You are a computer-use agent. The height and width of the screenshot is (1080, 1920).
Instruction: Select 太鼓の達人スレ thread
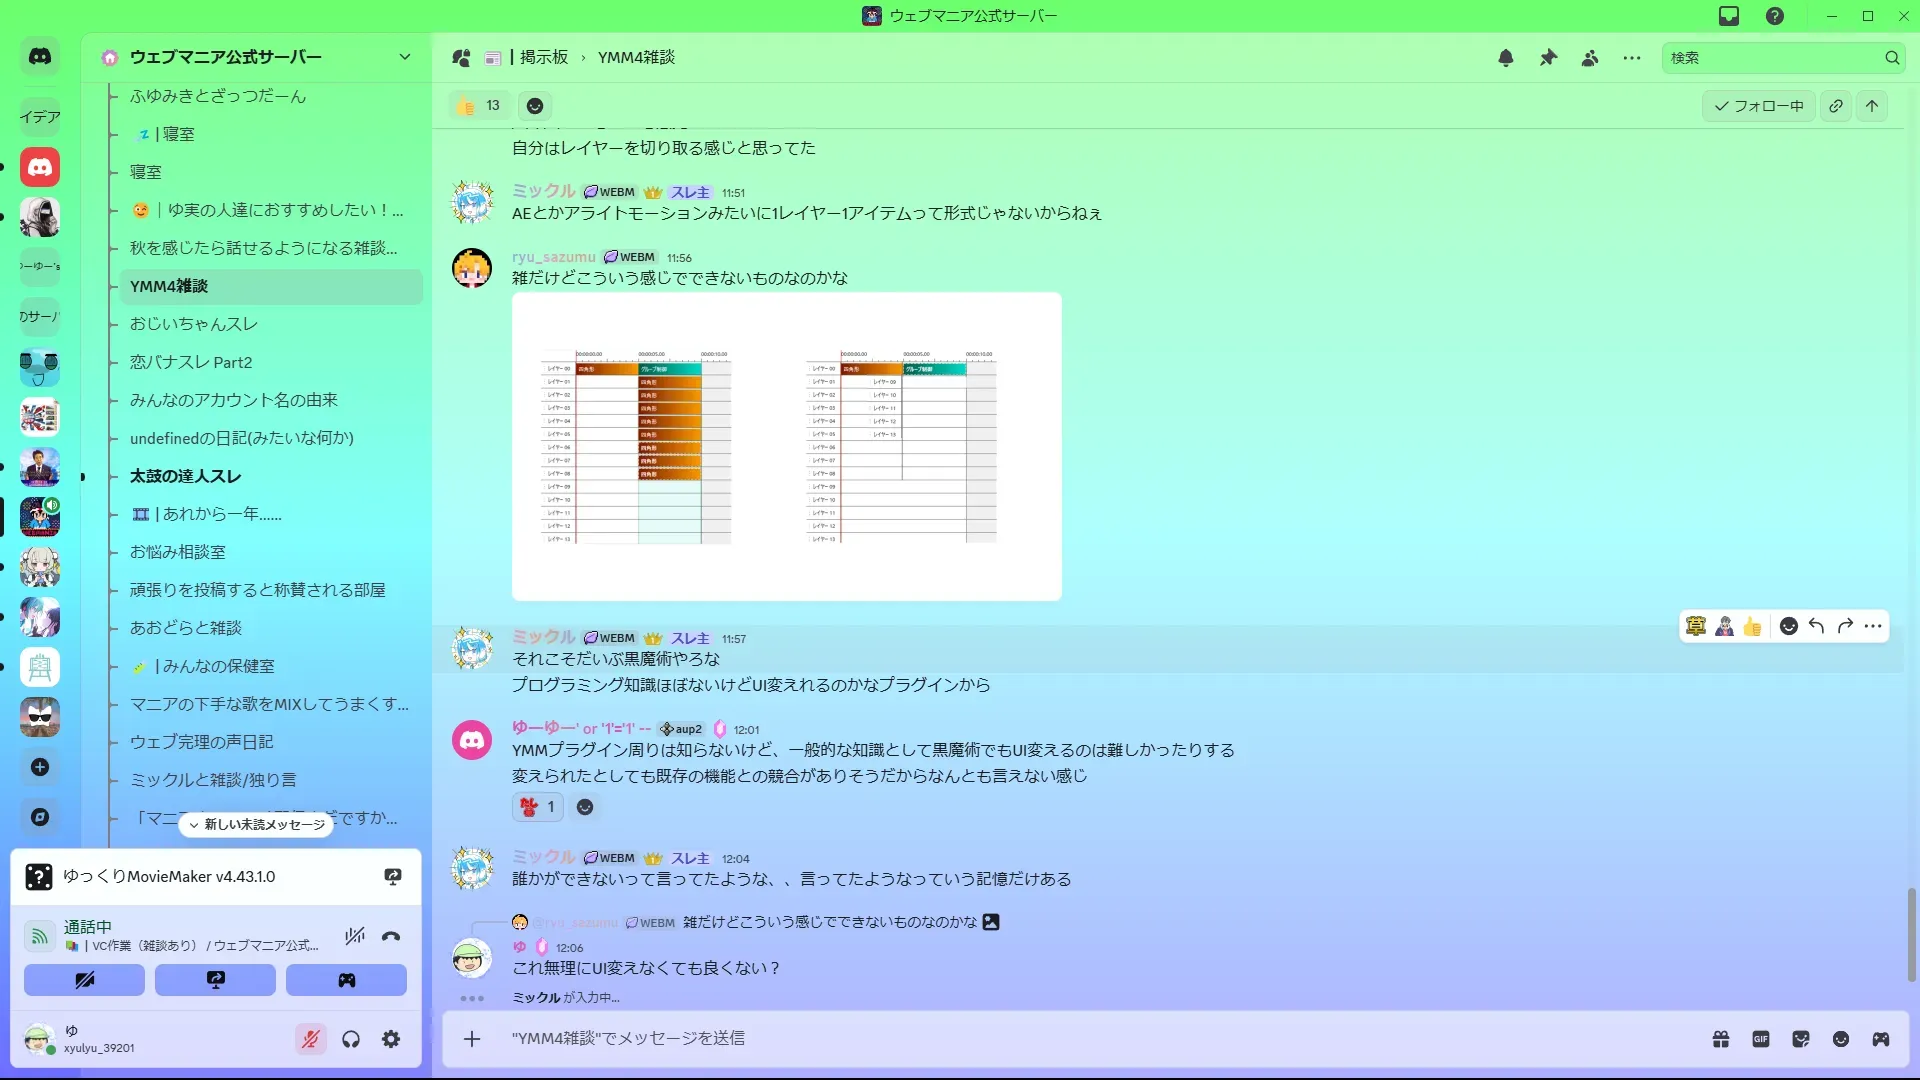point(186,476)
